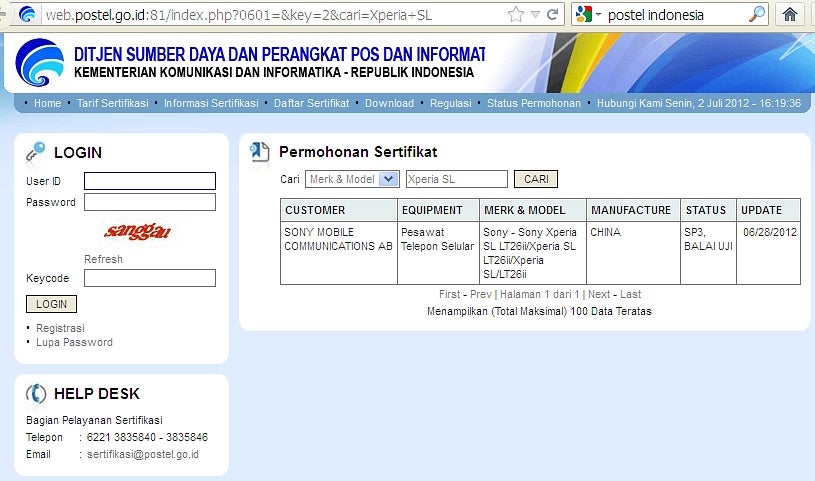Click the document icon beside Permohonan Sertifikat
This screenshot has width=815, height=481.
click(x=259, y=152)
